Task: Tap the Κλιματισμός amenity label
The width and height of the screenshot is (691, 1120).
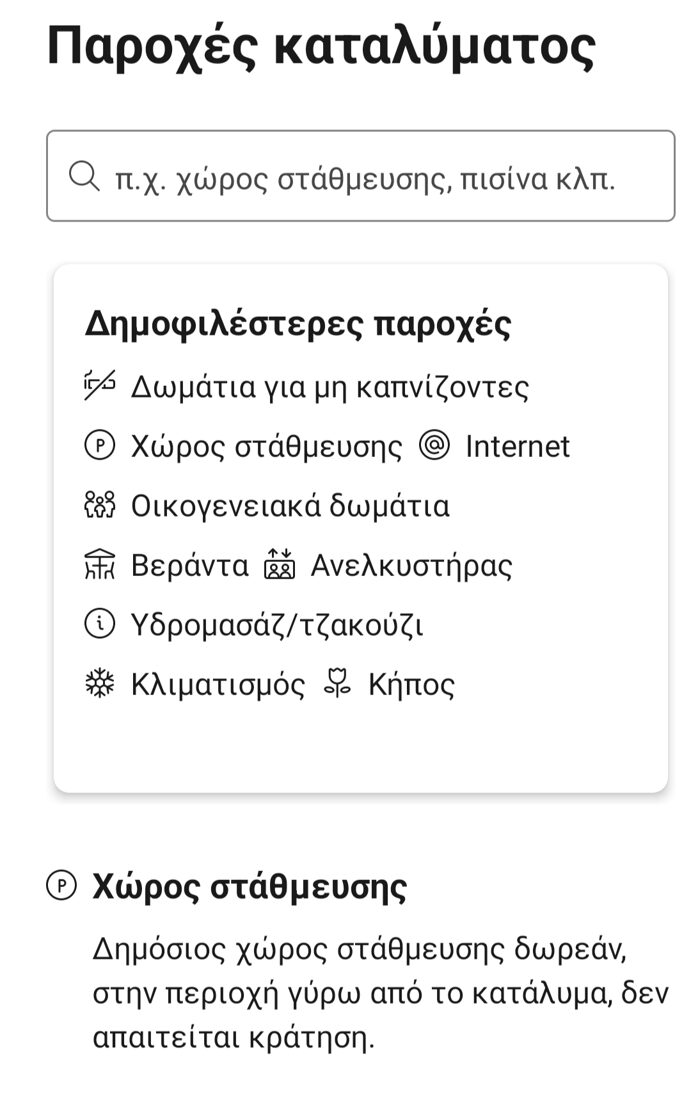Action: (218, 685)
